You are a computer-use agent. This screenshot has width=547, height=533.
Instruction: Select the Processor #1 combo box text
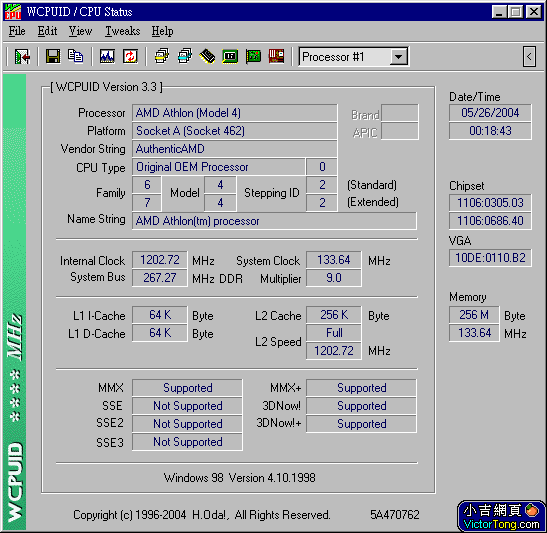(333, 57)
